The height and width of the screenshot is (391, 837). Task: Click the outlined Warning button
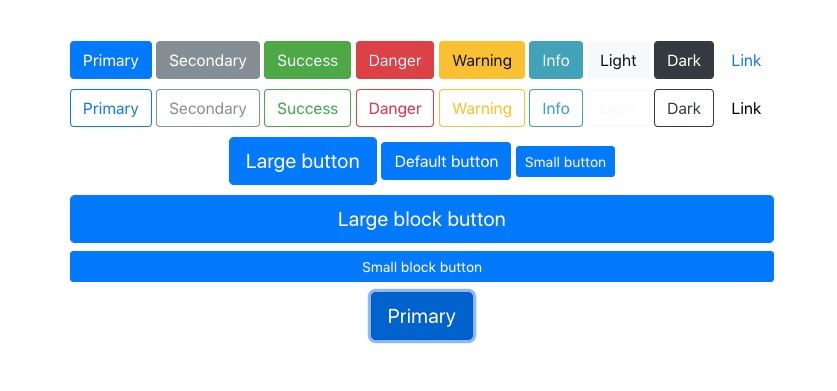[x=482, y=108]
